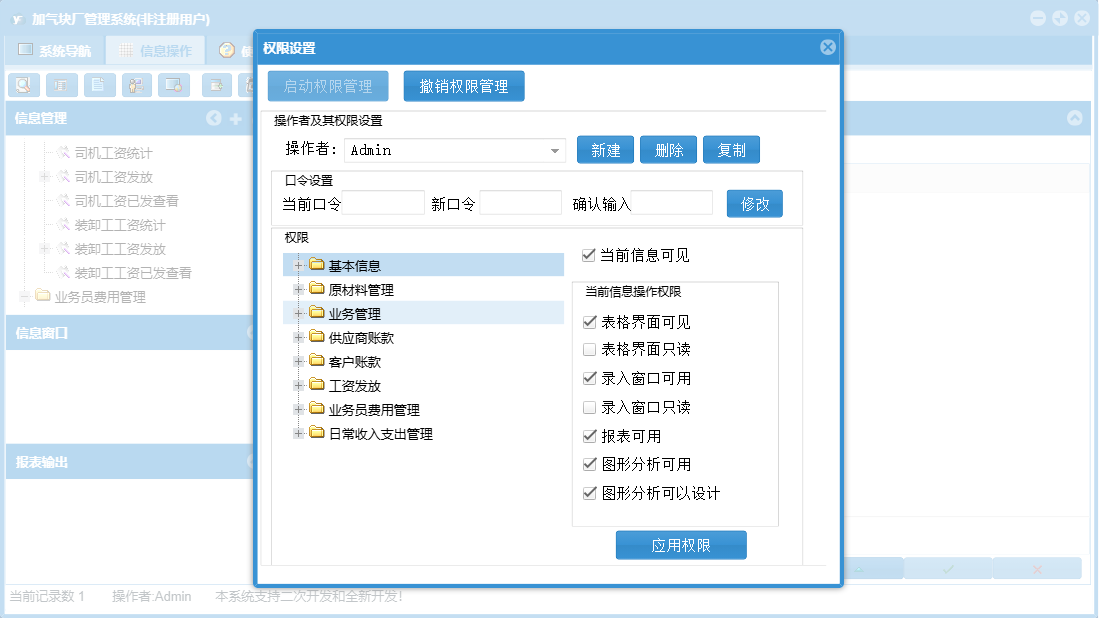Click the green checkmark confirm button in main window
Screen dimensions: 1099x618
[x=948, y=569]
